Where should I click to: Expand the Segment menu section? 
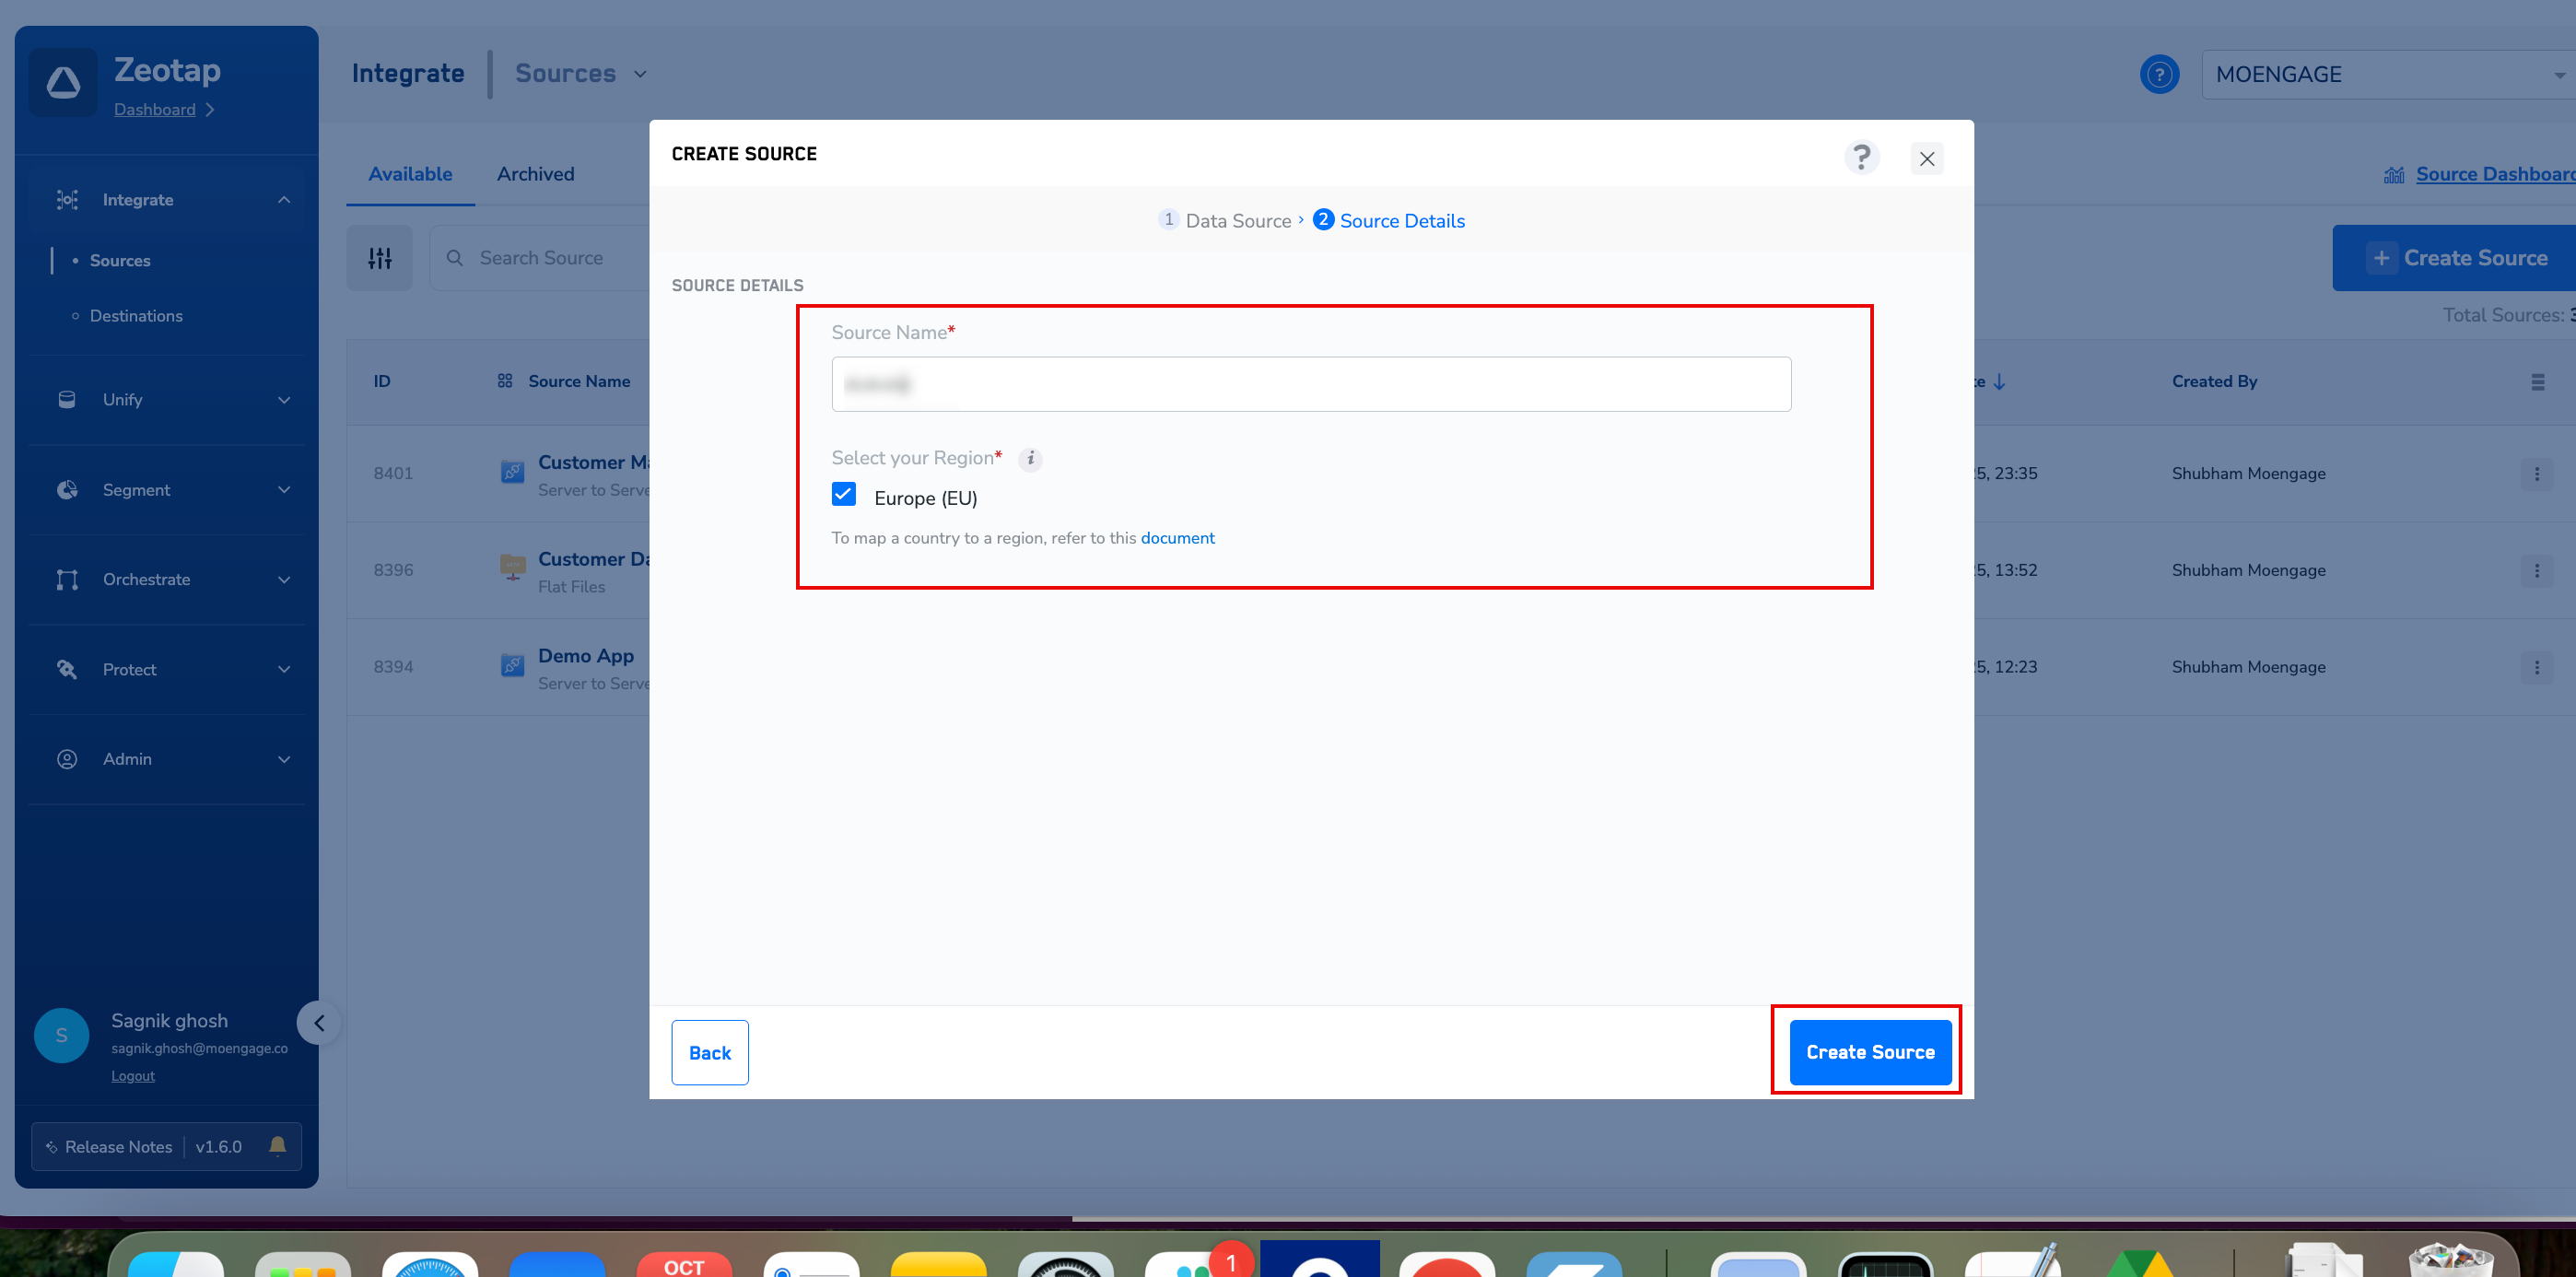point(284,490)
